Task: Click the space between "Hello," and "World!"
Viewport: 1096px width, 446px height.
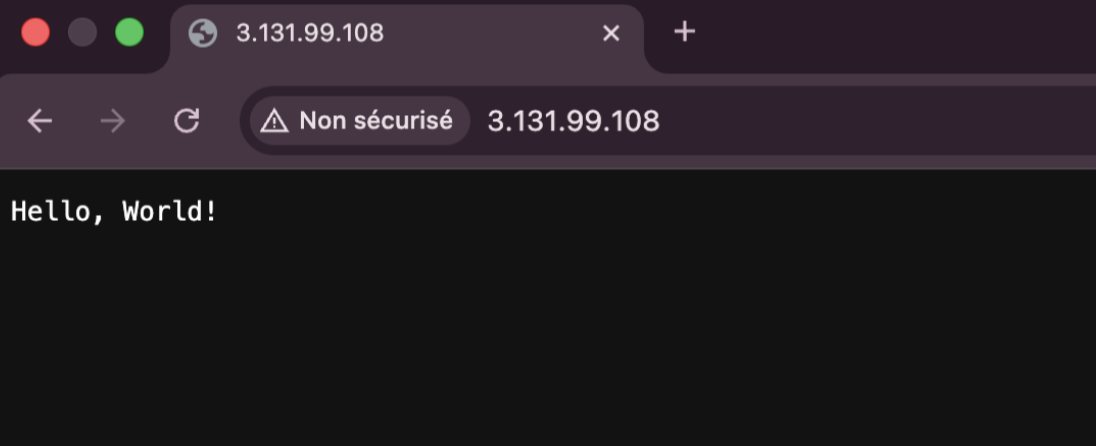Action: [x=113, y=212]
